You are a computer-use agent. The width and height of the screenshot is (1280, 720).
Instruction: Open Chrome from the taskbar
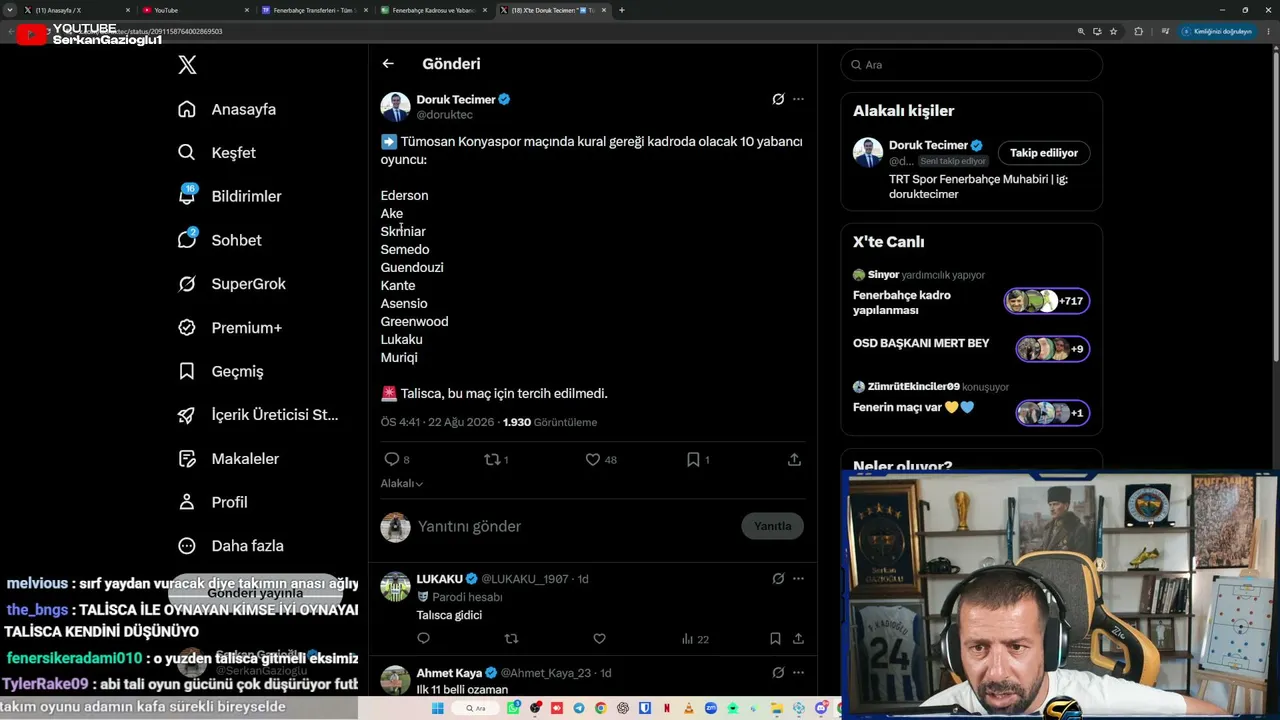pyautogui.click(x=601, y=708)
